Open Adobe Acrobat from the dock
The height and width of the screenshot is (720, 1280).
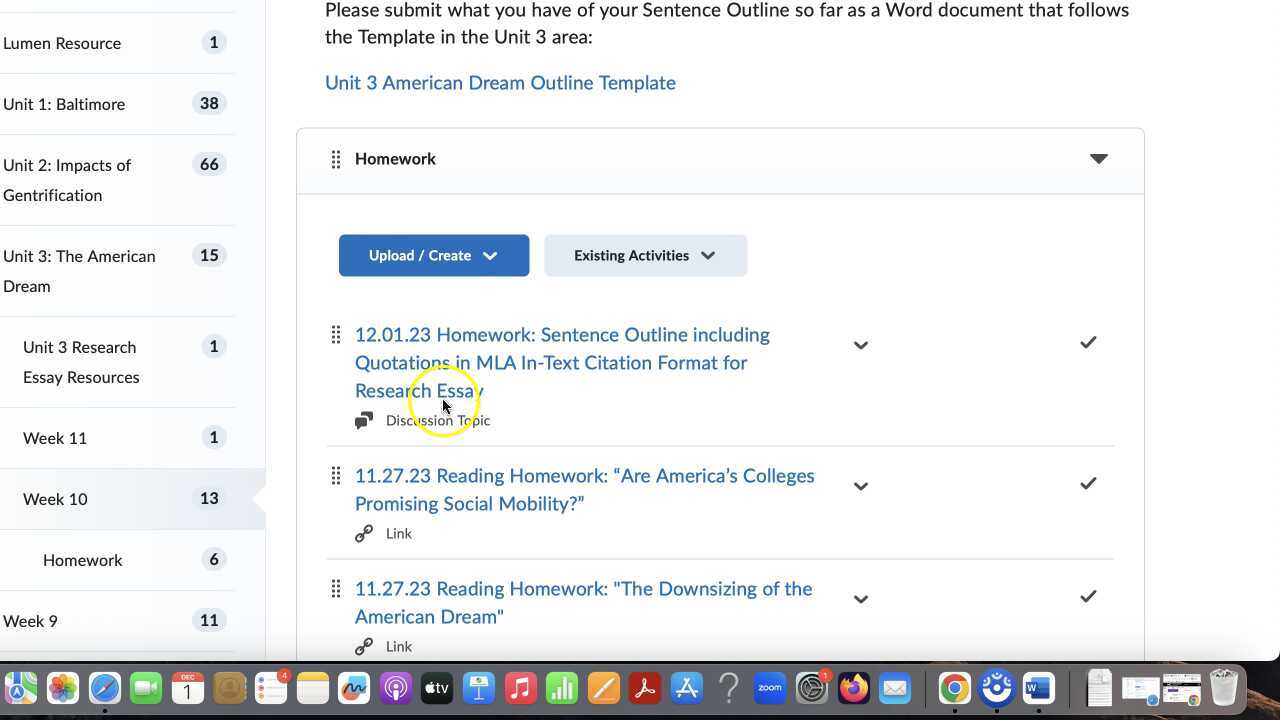[x=645, y=688]
